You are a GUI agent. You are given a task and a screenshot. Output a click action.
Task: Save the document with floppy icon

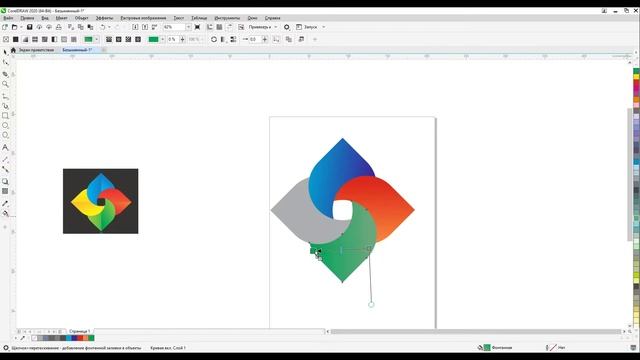pos(29,27)
